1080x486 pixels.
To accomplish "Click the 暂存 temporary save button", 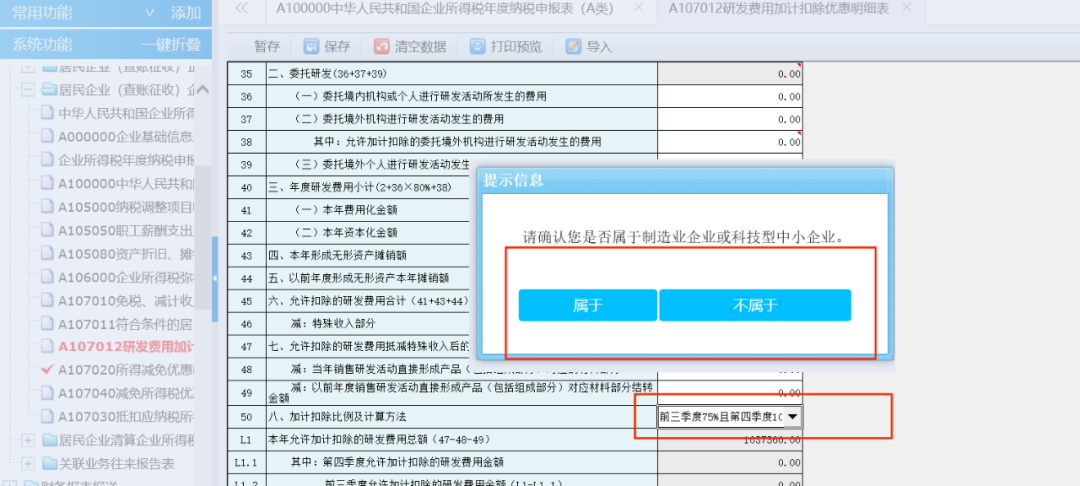I will pyautogui.click(x=267, y=47).
